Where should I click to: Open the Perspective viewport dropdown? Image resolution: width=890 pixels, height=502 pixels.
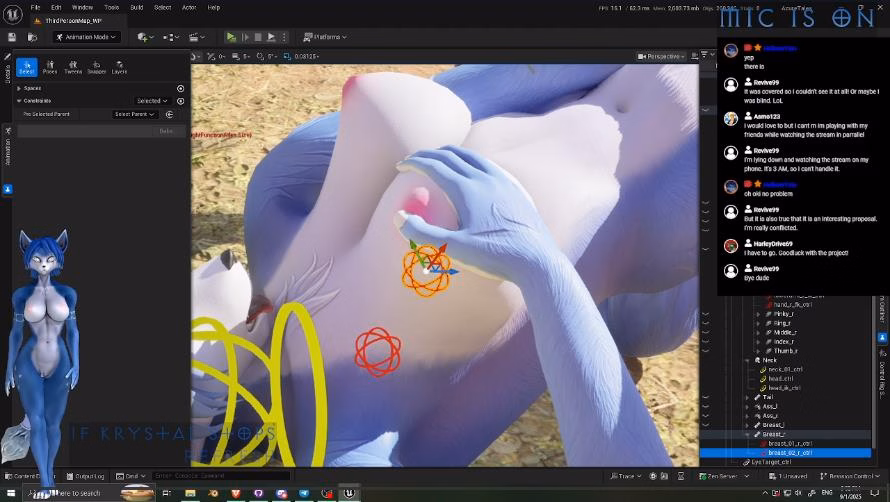[x=661, y=57]
